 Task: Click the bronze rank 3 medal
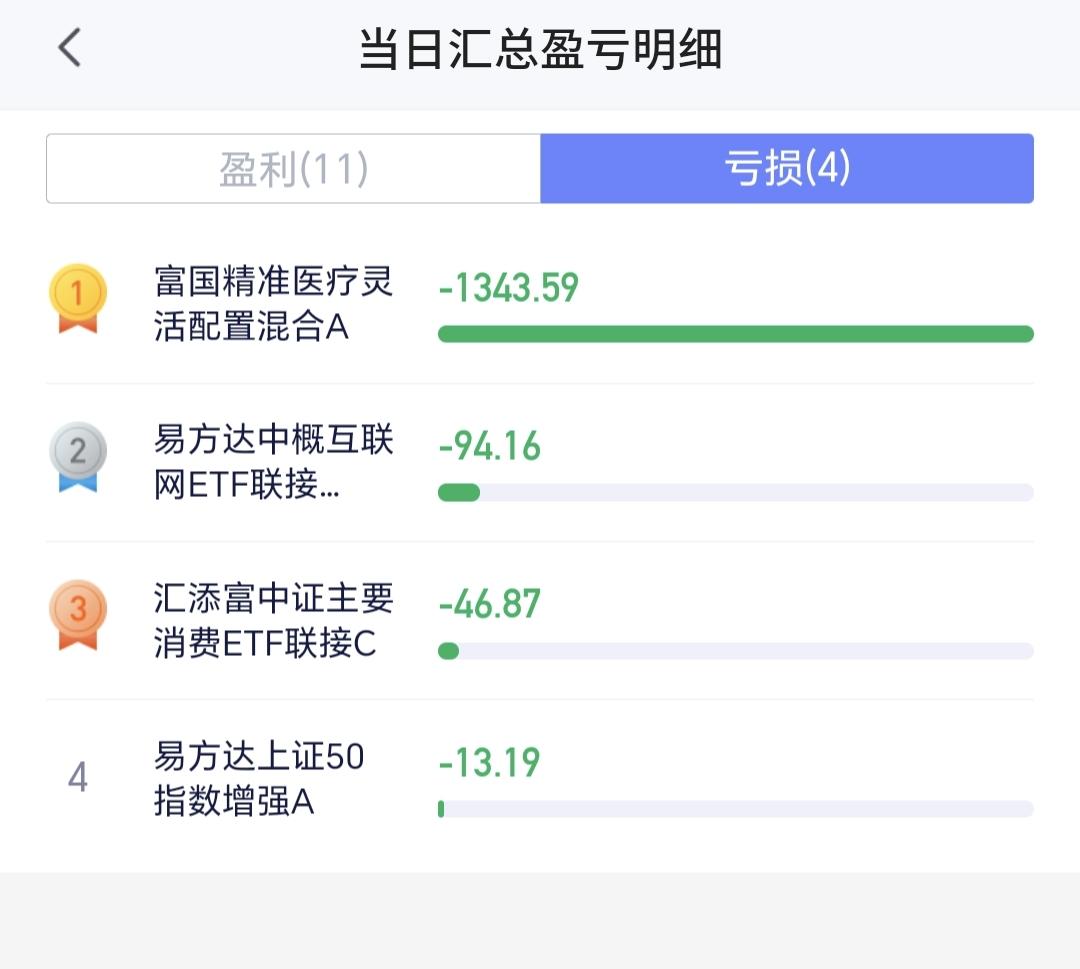(x=78, y=614)
